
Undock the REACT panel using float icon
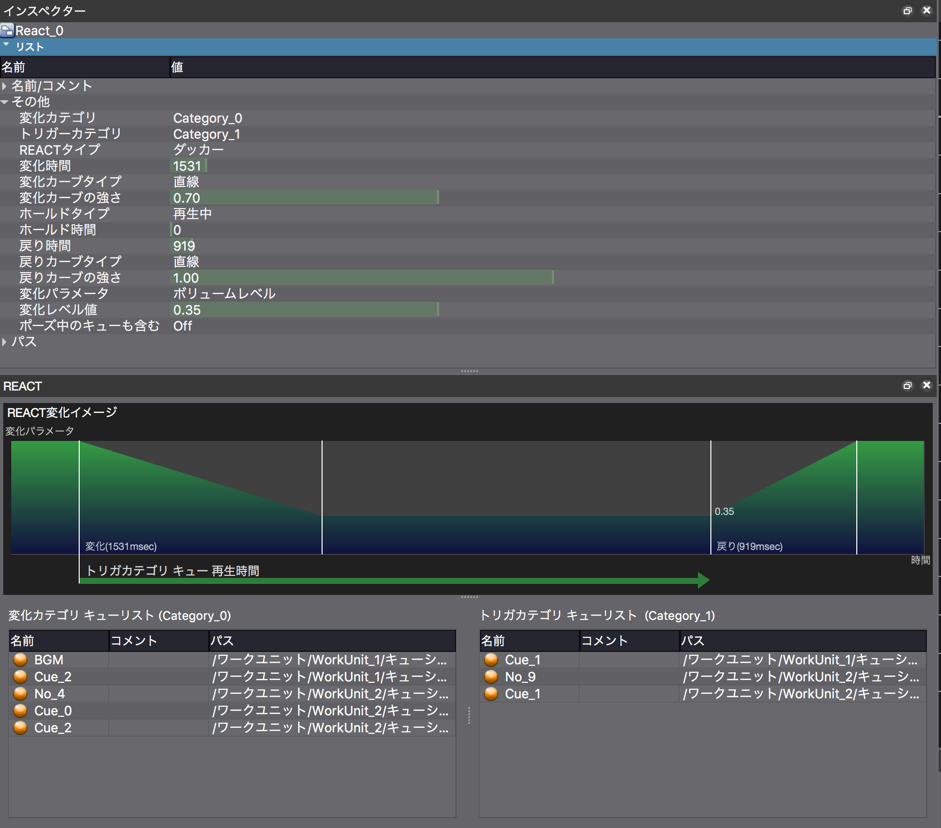click(907, 386)
